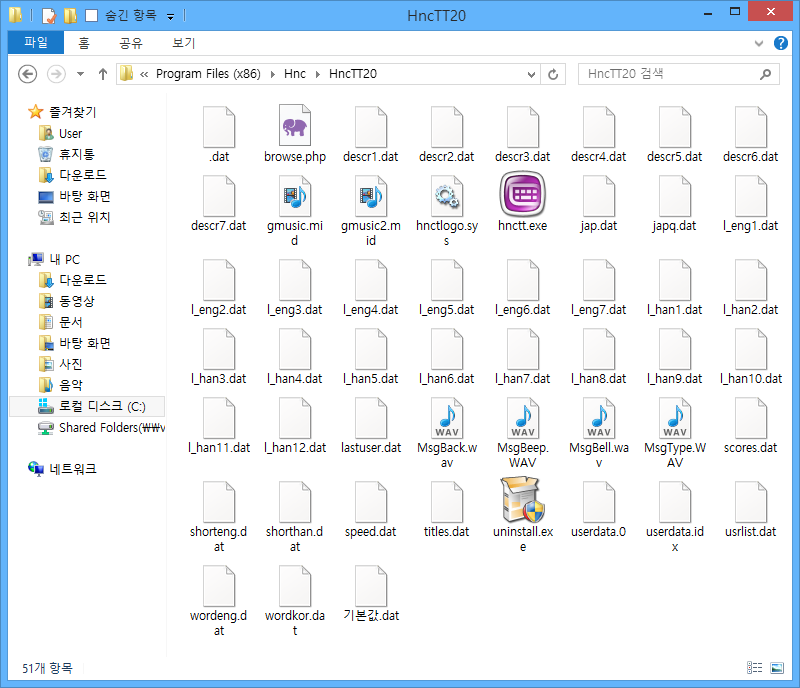Navigate to the Hnc breadcrumb folder

click(295, 74)
